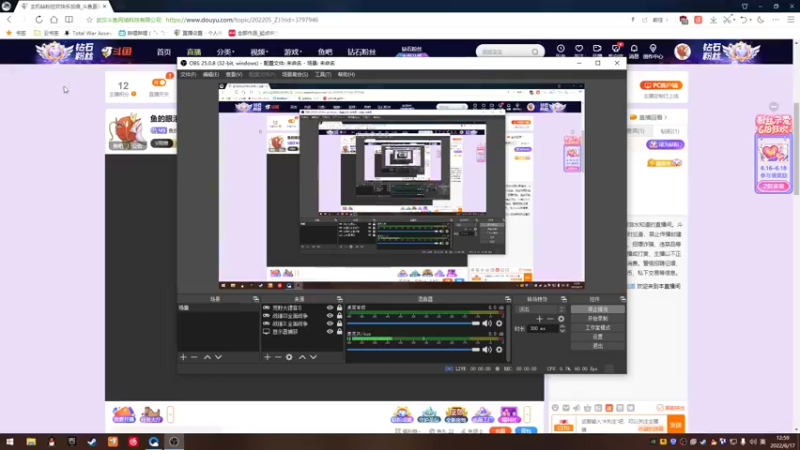Expand the 视频 dropdown in the Douyu navigation
This screenshot has width=800, height=450.
click(x=259, y=52)
